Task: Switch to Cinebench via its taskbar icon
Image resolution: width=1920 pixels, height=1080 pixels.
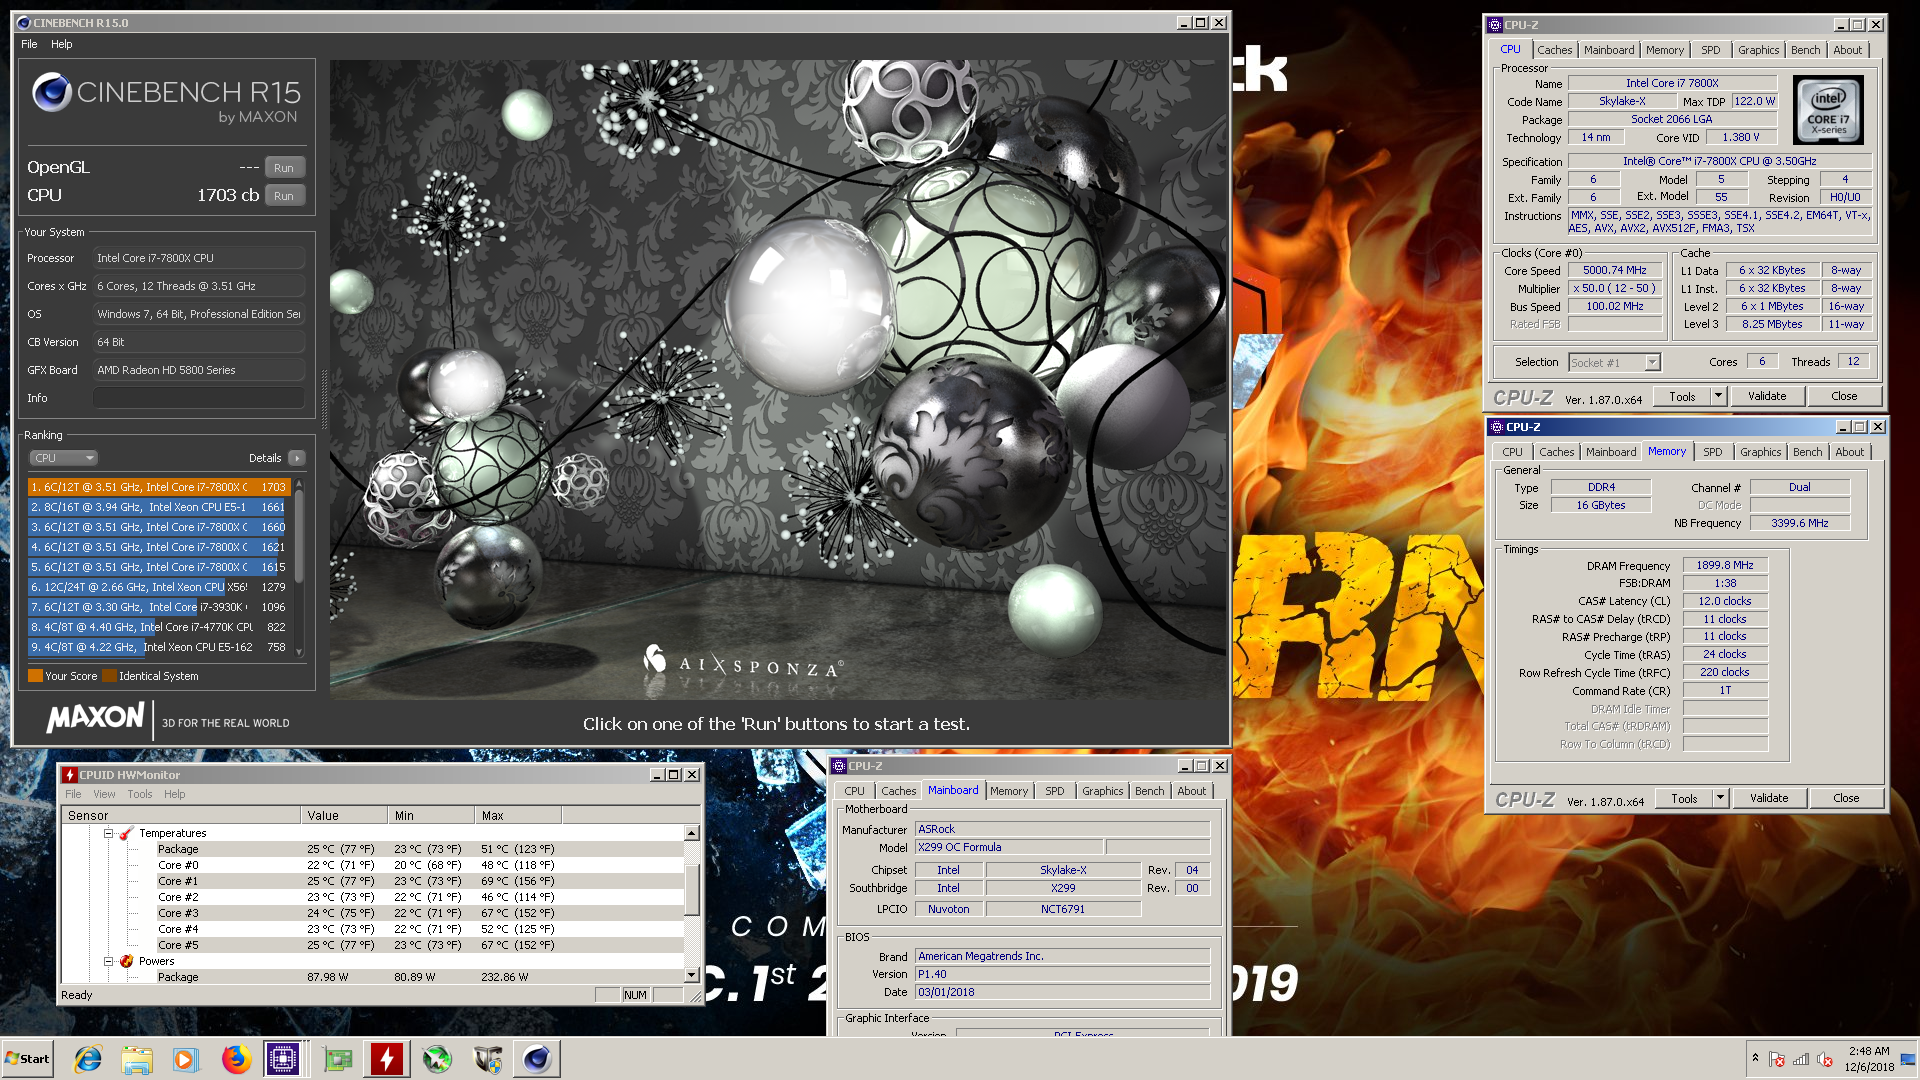Action: tap(537, 1059)
